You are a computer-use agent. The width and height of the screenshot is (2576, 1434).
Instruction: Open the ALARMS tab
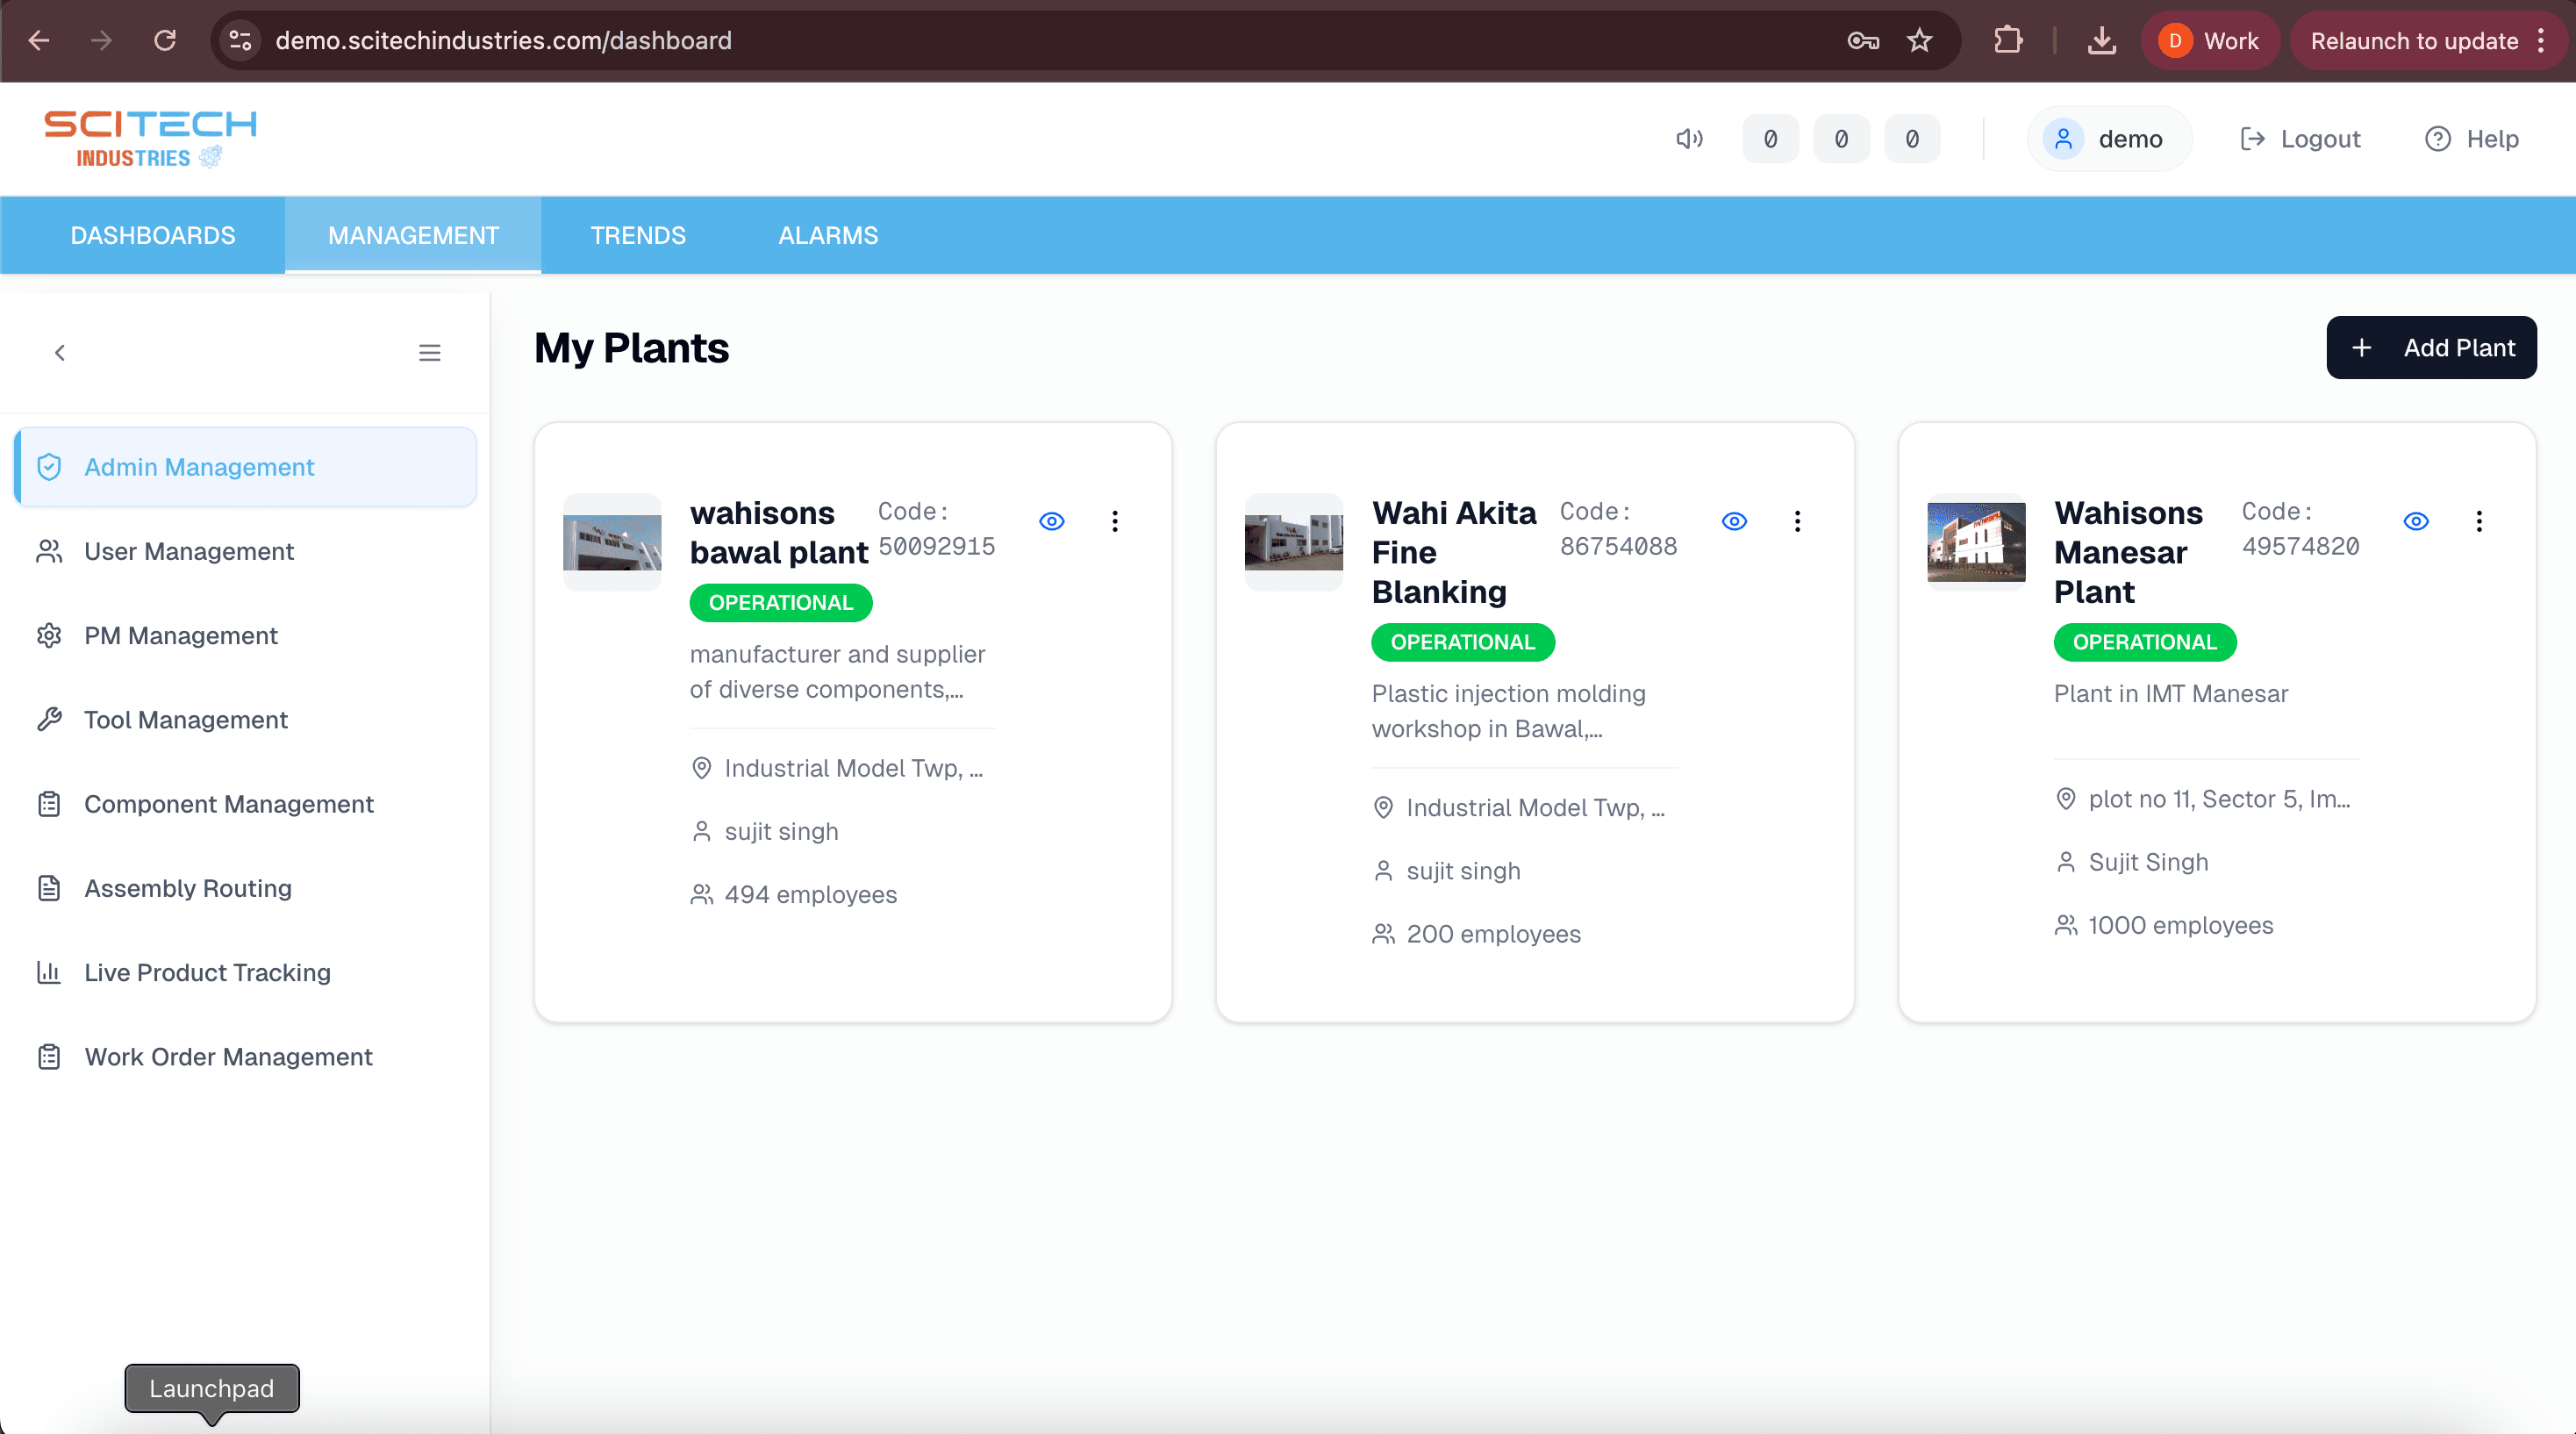pos(828,235)
